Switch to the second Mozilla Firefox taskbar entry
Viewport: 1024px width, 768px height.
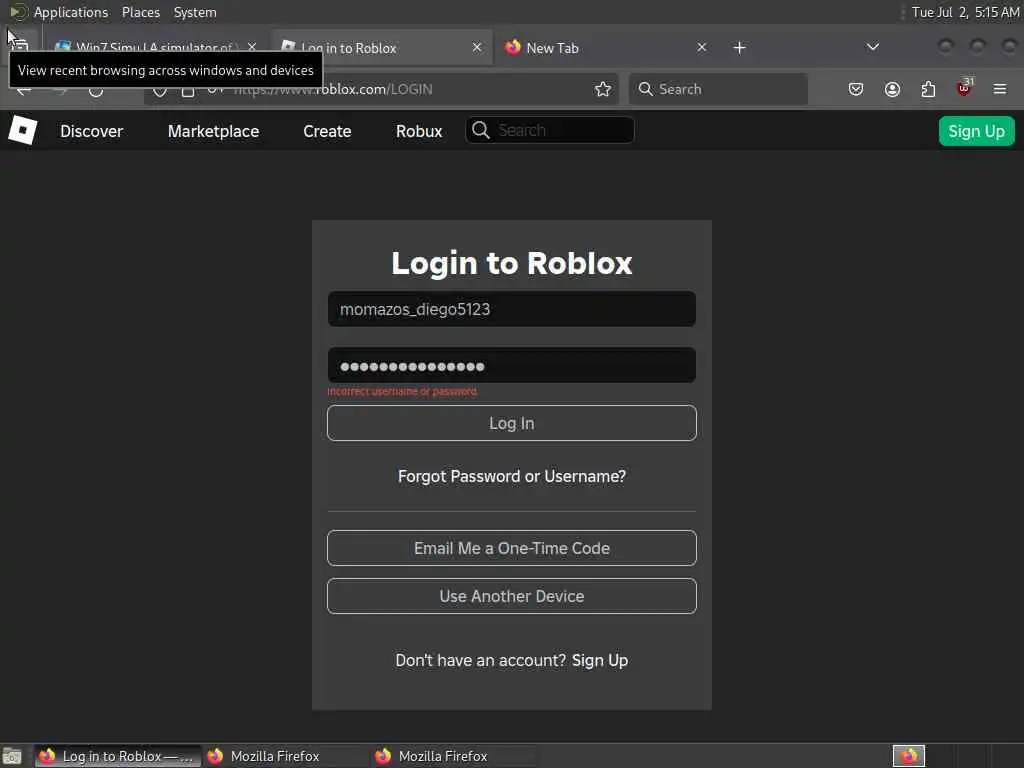pos(285,756)
